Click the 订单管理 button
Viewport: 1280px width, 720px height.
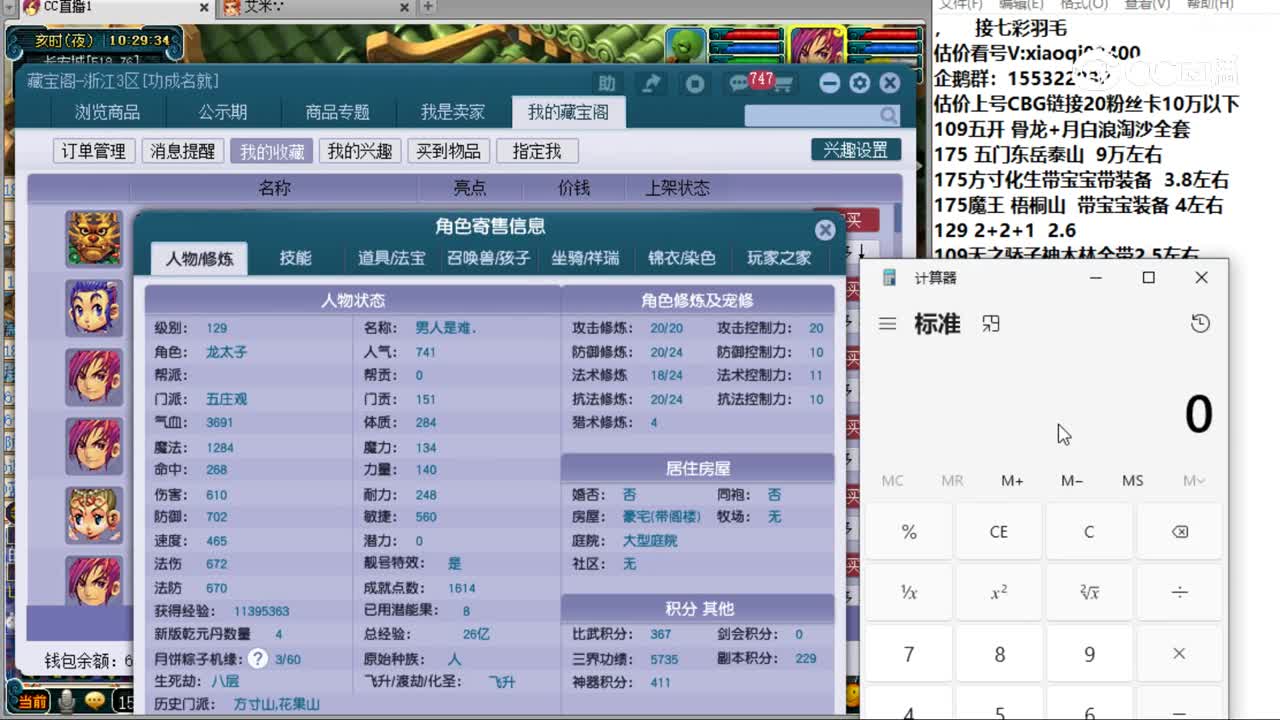tap(93, 150)
